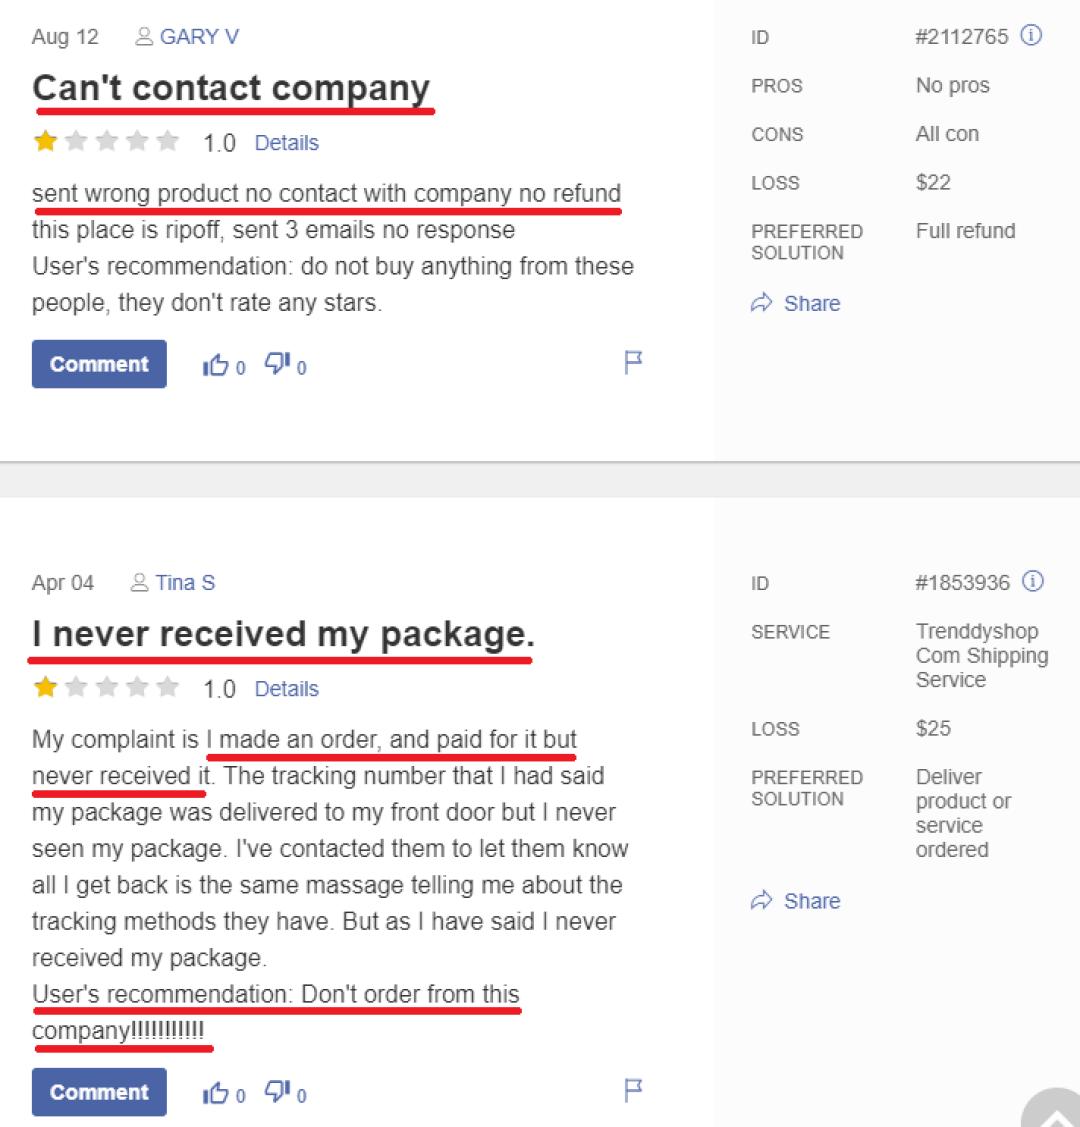
Task: Expand Details for Tina S's 1.0 rating
Action: pyautogui.click(x=286, y=689)
